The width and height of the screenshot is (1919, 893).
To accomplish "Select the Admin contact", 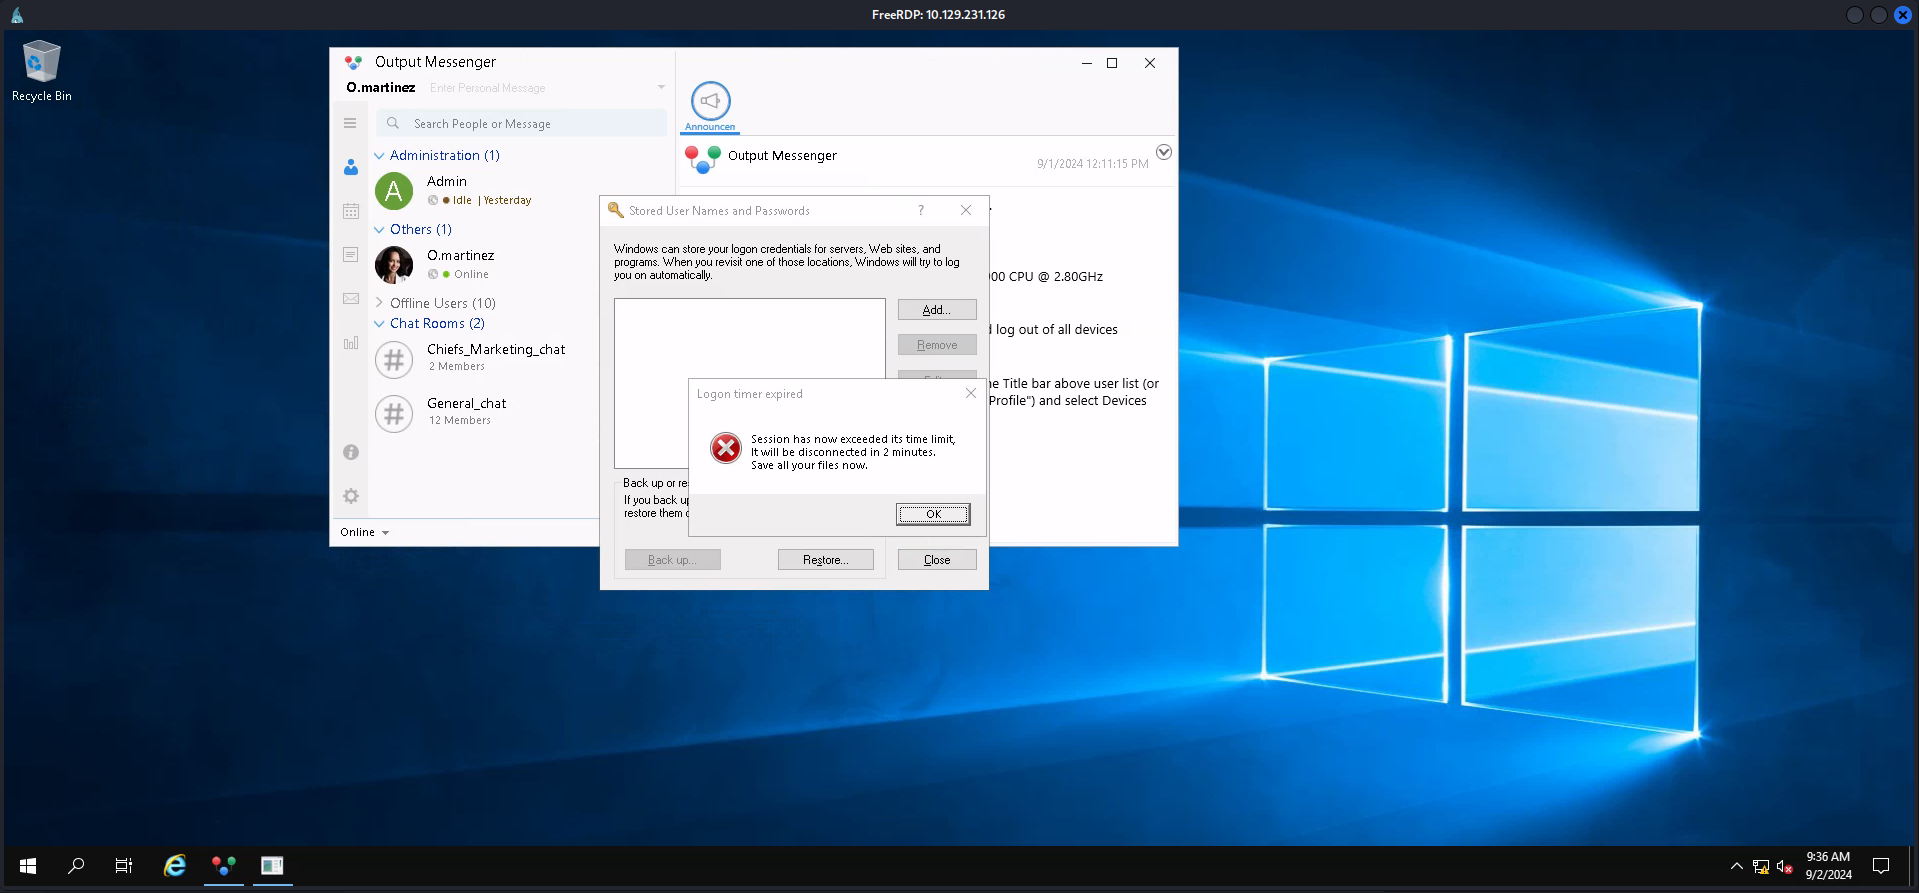I will [x=447, y=182].
